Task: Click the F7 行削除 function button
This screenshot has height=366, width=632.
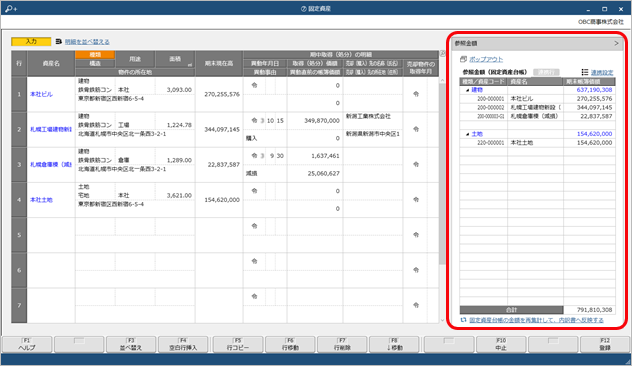Action: (342, 344)
